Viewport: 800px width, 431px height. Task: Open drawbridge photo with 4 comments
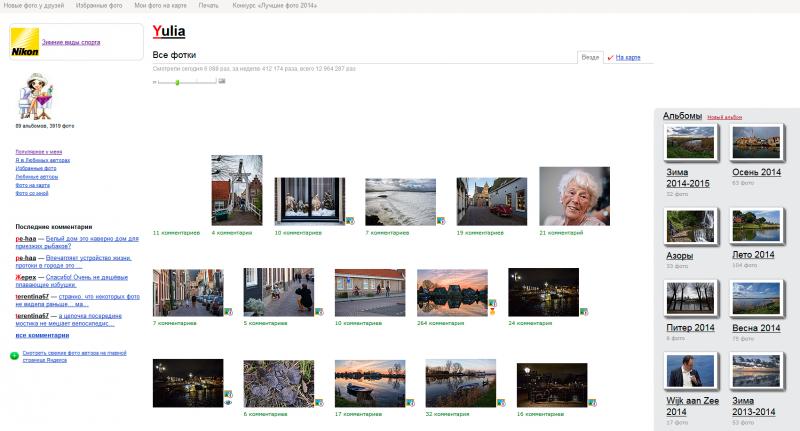(237, 190)
